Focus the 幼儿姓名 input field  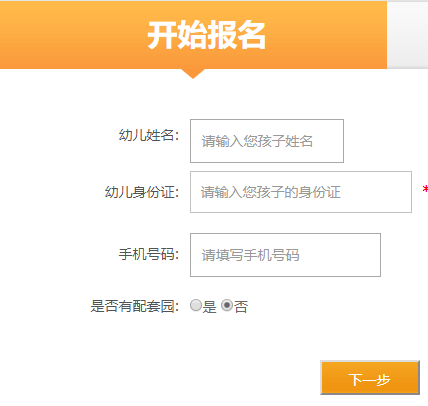click(267, 141)
